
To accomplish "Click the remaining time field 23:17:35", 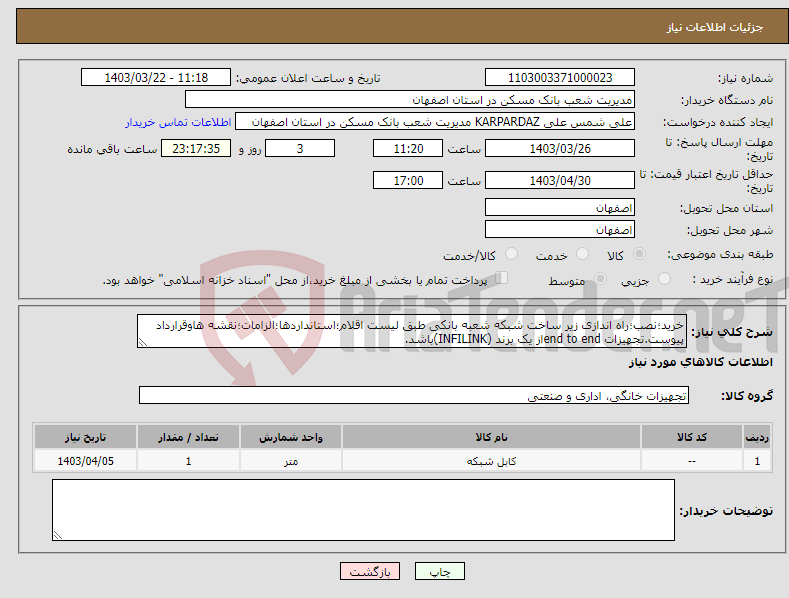I will [x=196, y=148].
